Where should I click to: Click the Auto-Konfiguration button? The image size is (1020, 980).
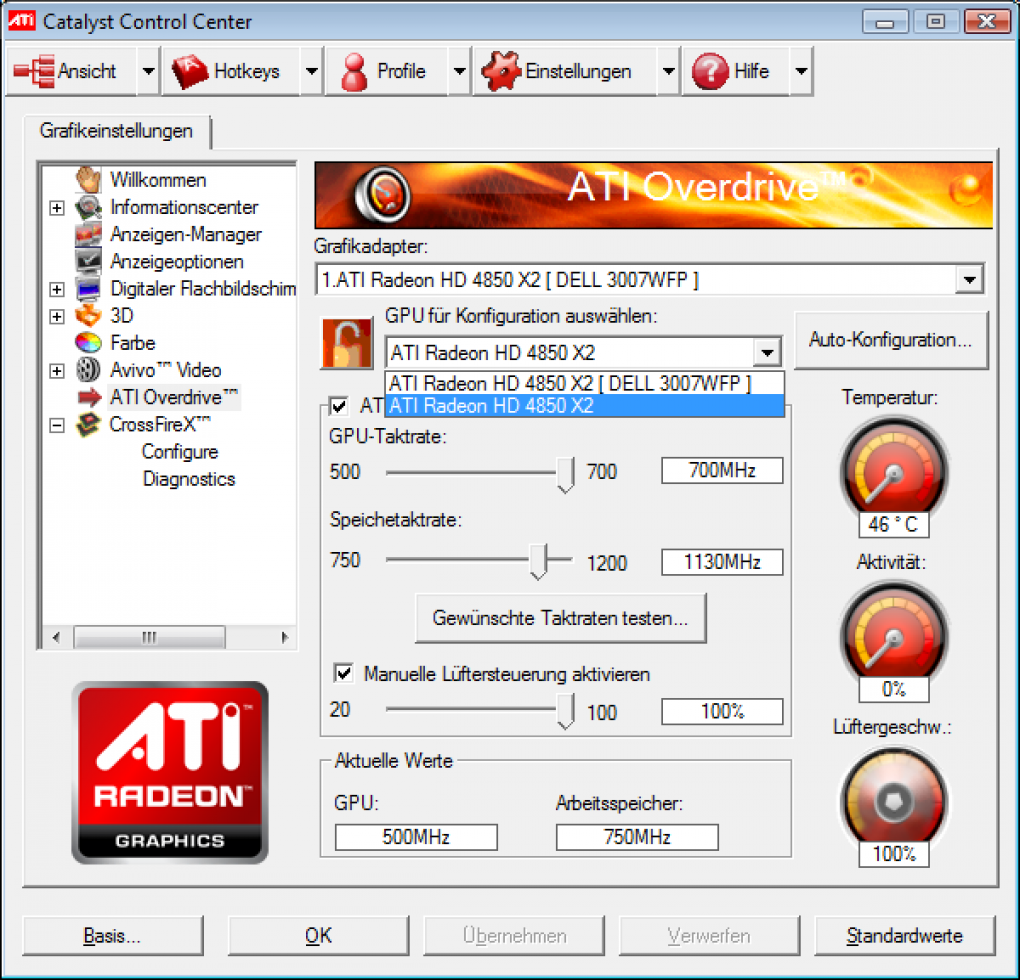(x=891, y=340)
